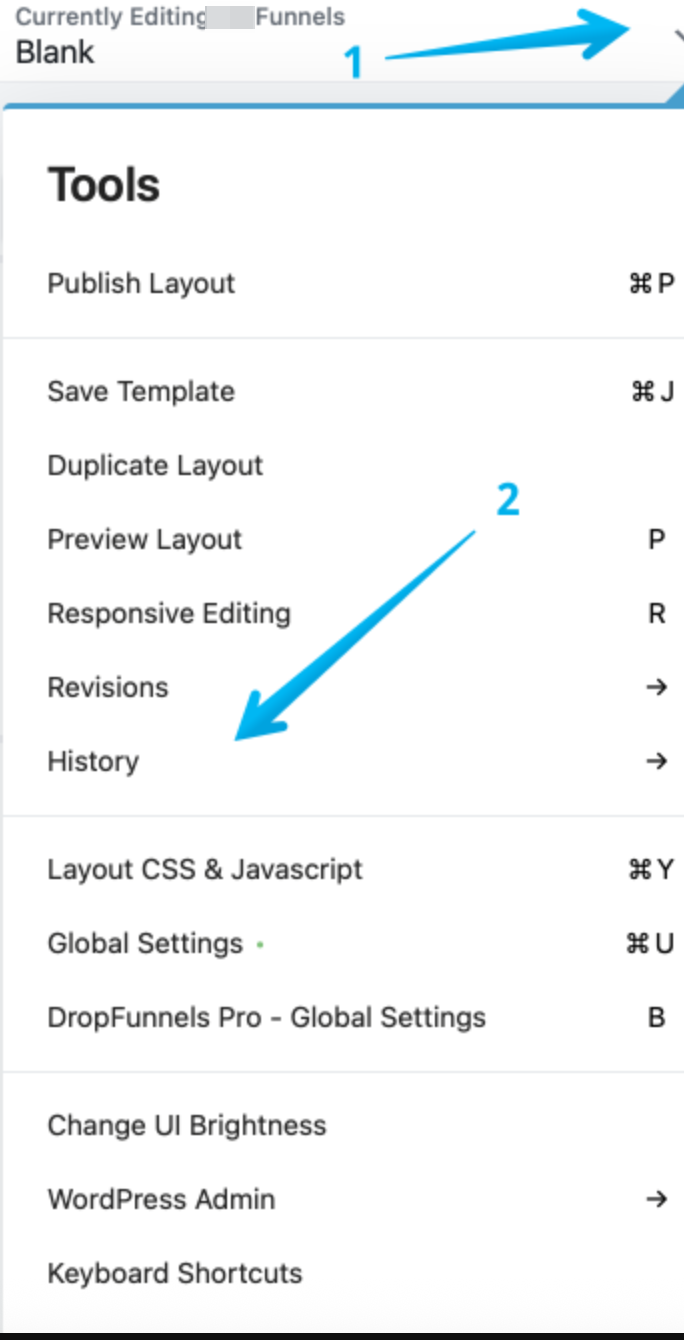Click the Tools heading
The width and height of the screenshot is (684, 1340).
(104, 186)
